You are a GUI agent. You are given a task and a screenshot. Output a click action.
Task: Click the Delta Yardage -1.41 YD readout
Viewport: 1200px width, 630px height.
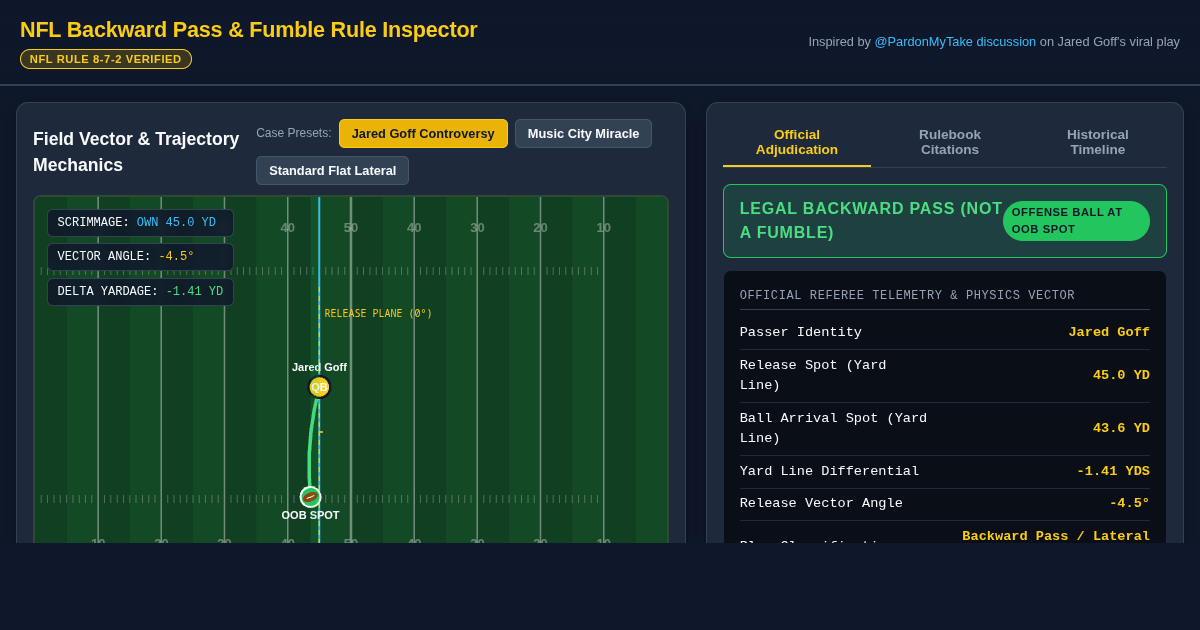click(140, 292)
